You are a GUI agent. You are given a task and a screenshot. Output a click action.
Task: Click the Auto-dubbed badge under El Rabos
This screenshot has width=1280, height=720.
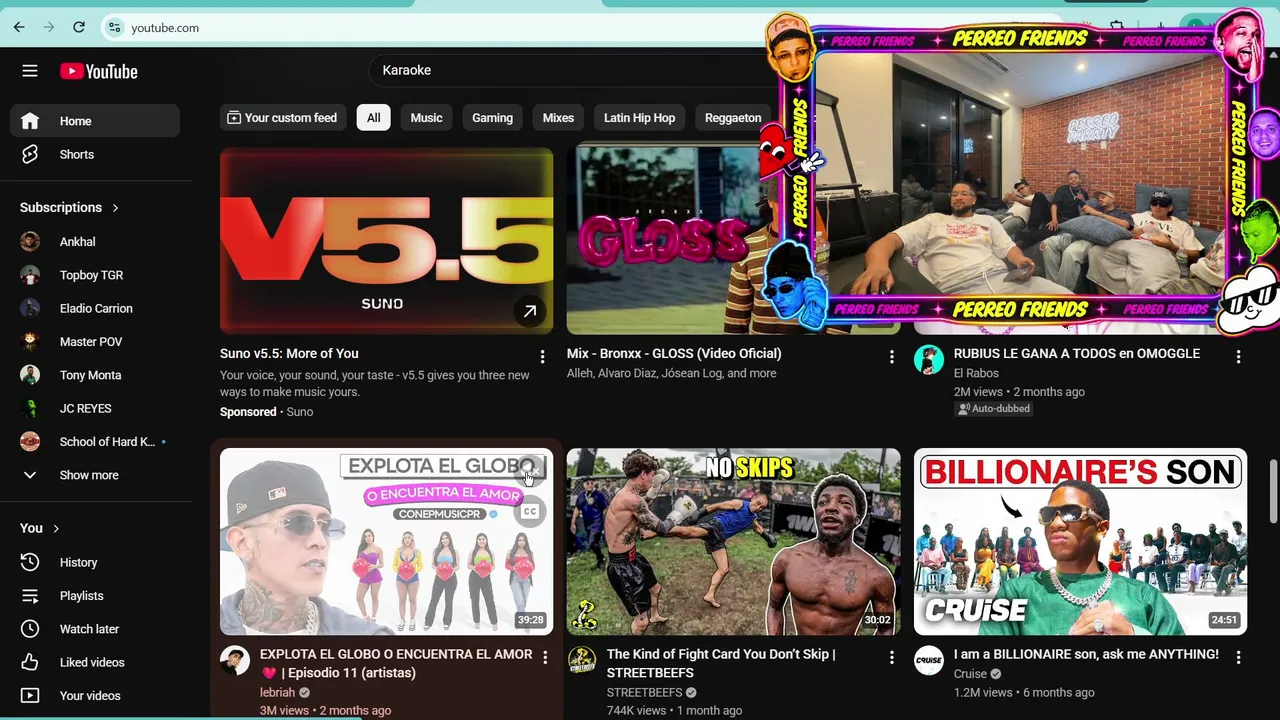coord(993,408)
